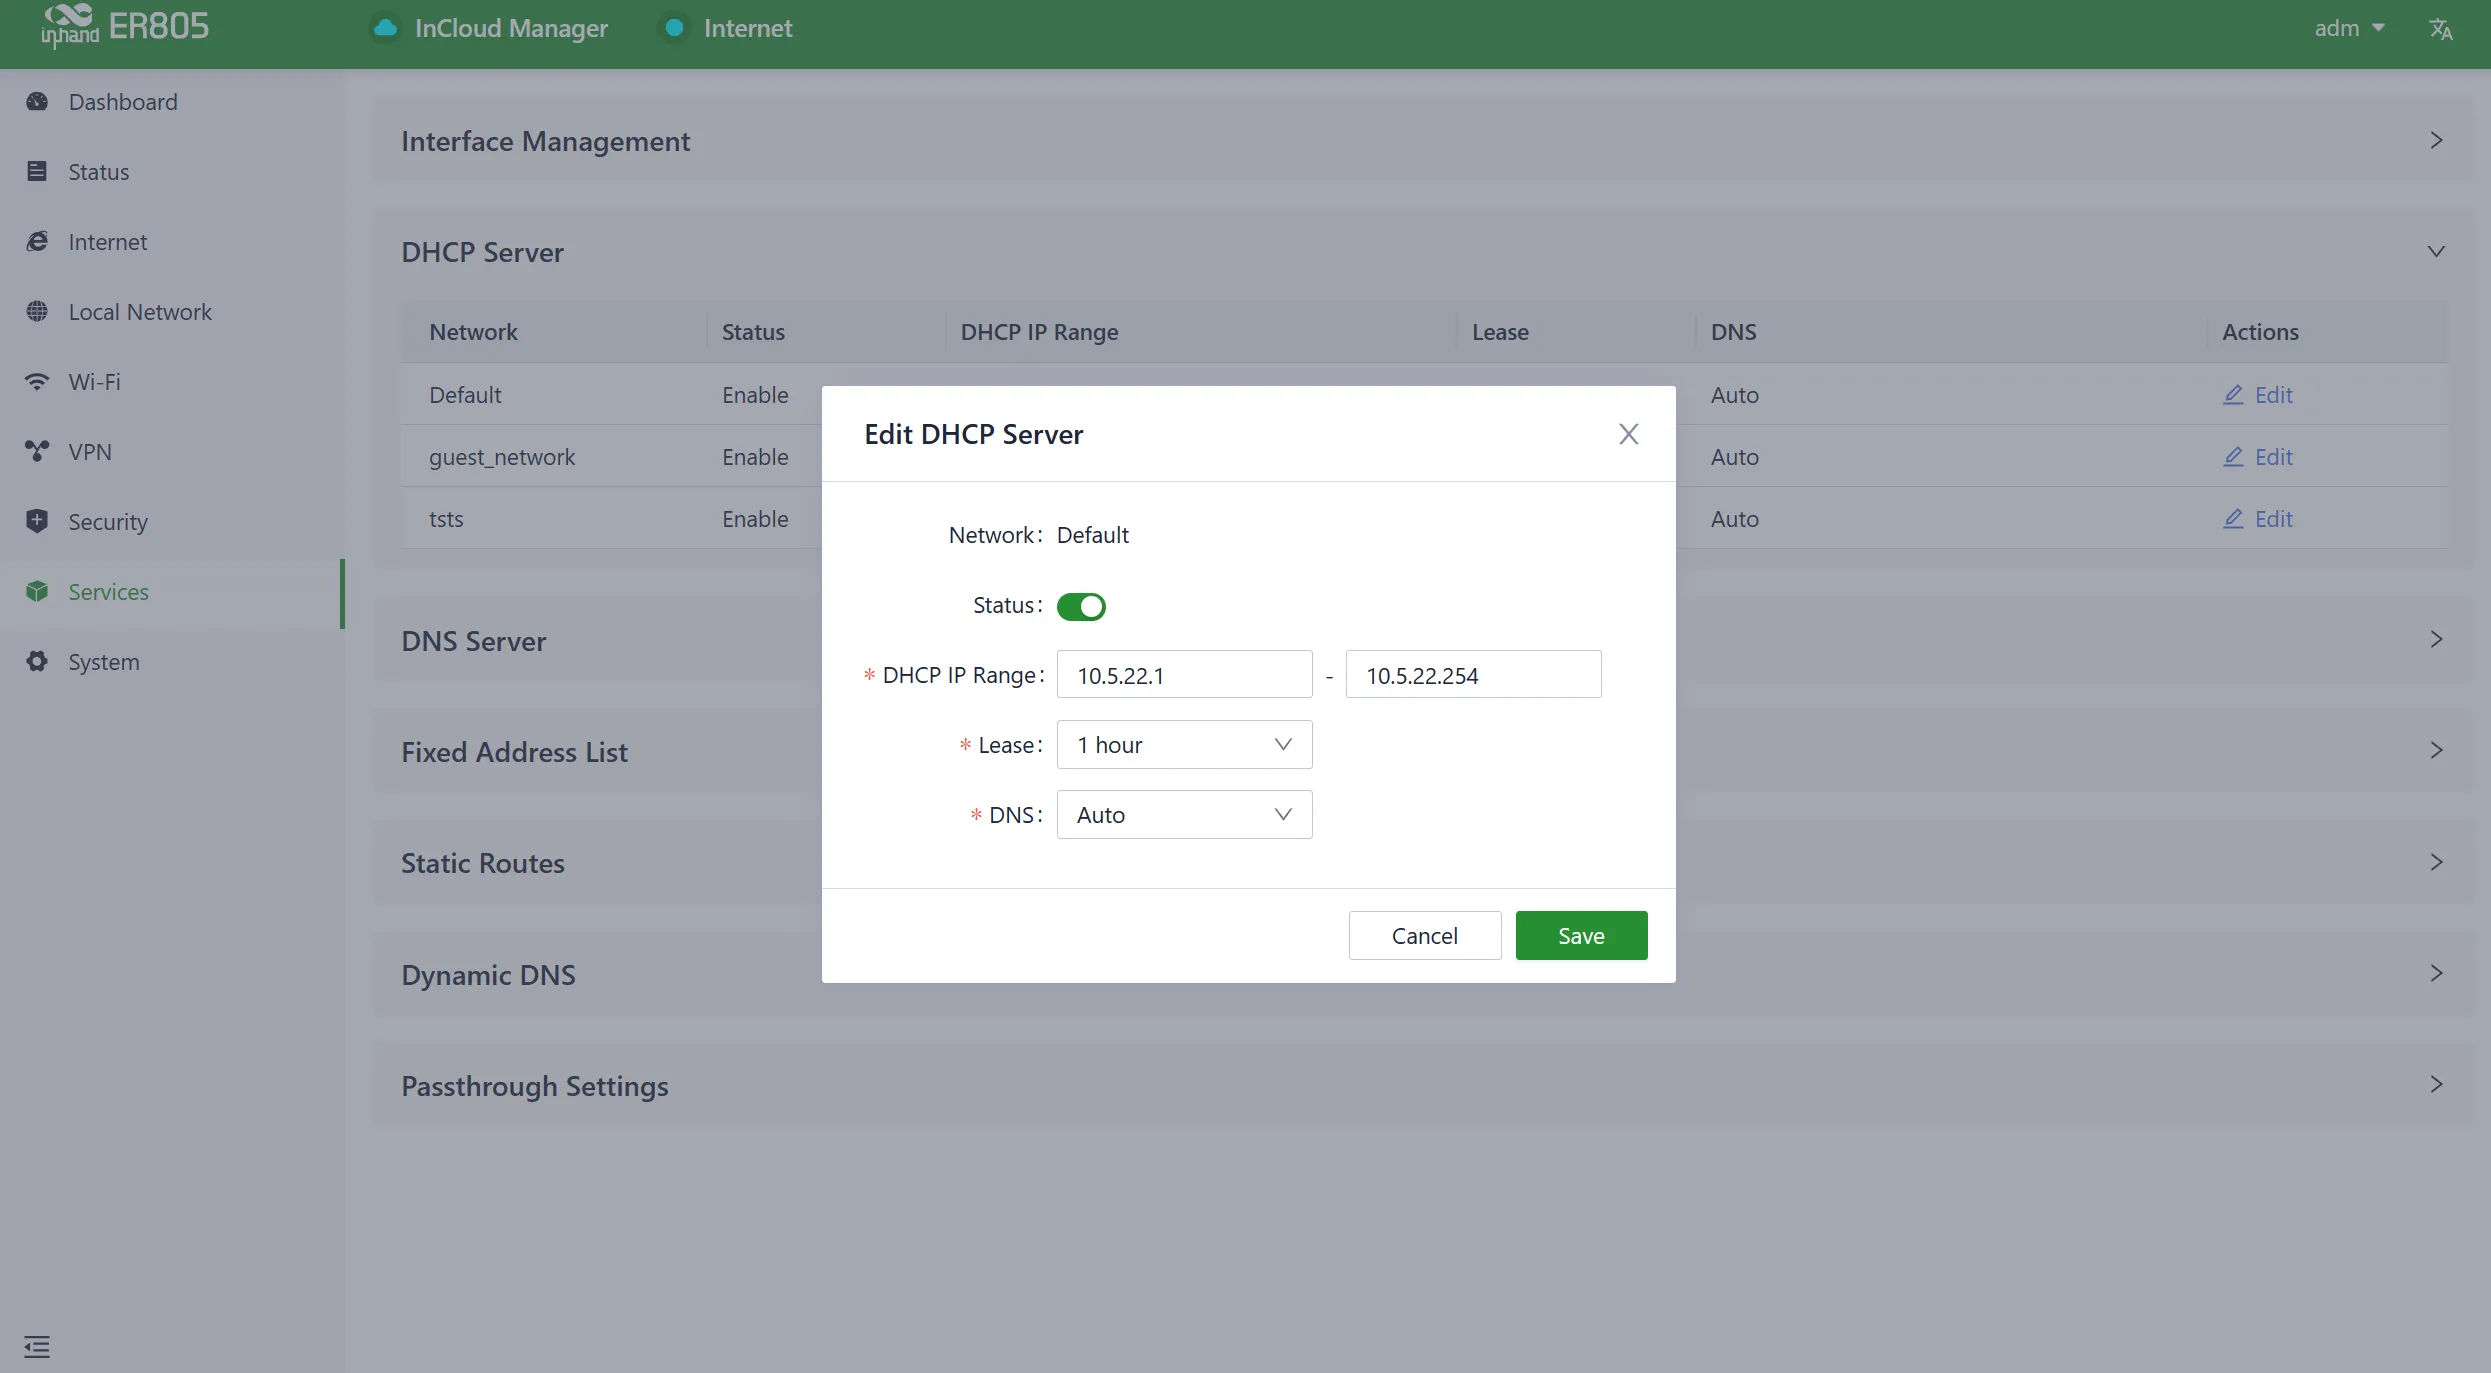This screenshot has width=2491, height=1373.
Task: Close the Edit DHCP Server dialog
Action: coord(1629,434)
